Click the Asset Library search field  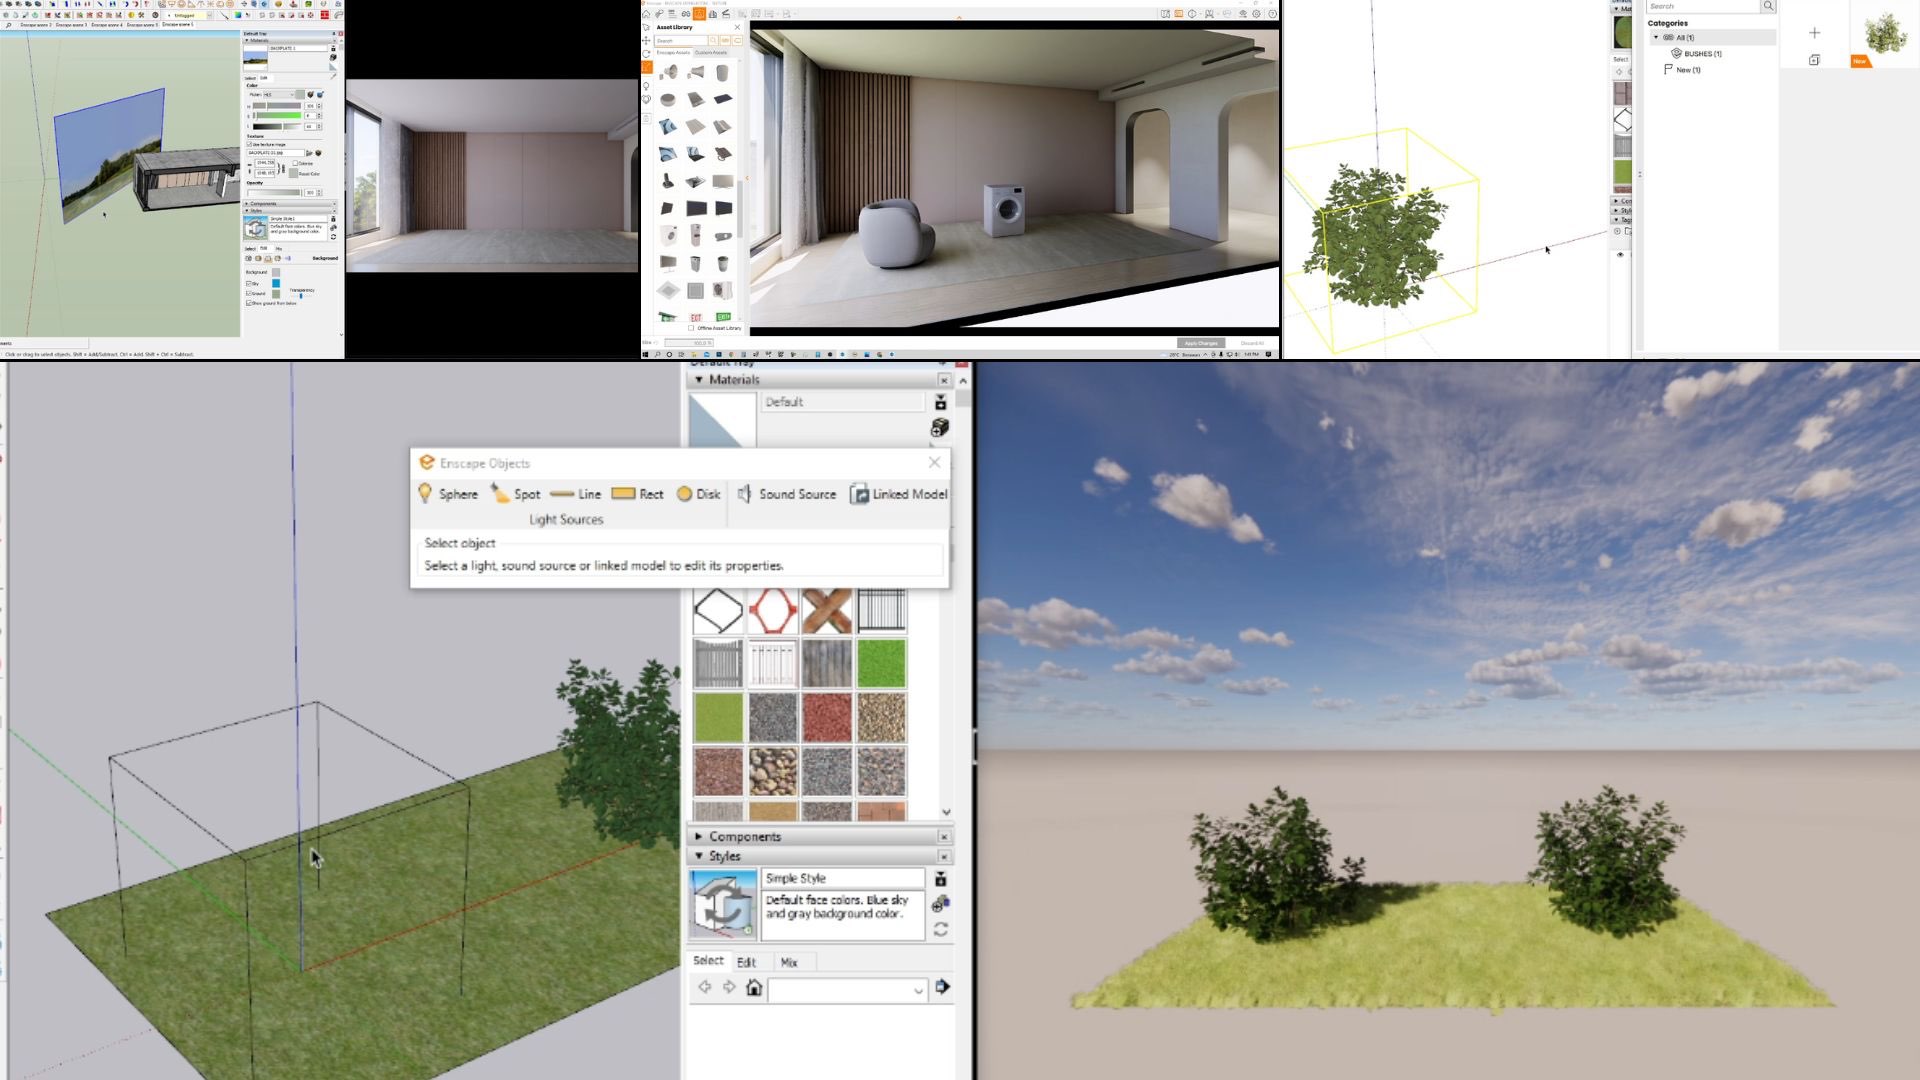click(681, 41)
